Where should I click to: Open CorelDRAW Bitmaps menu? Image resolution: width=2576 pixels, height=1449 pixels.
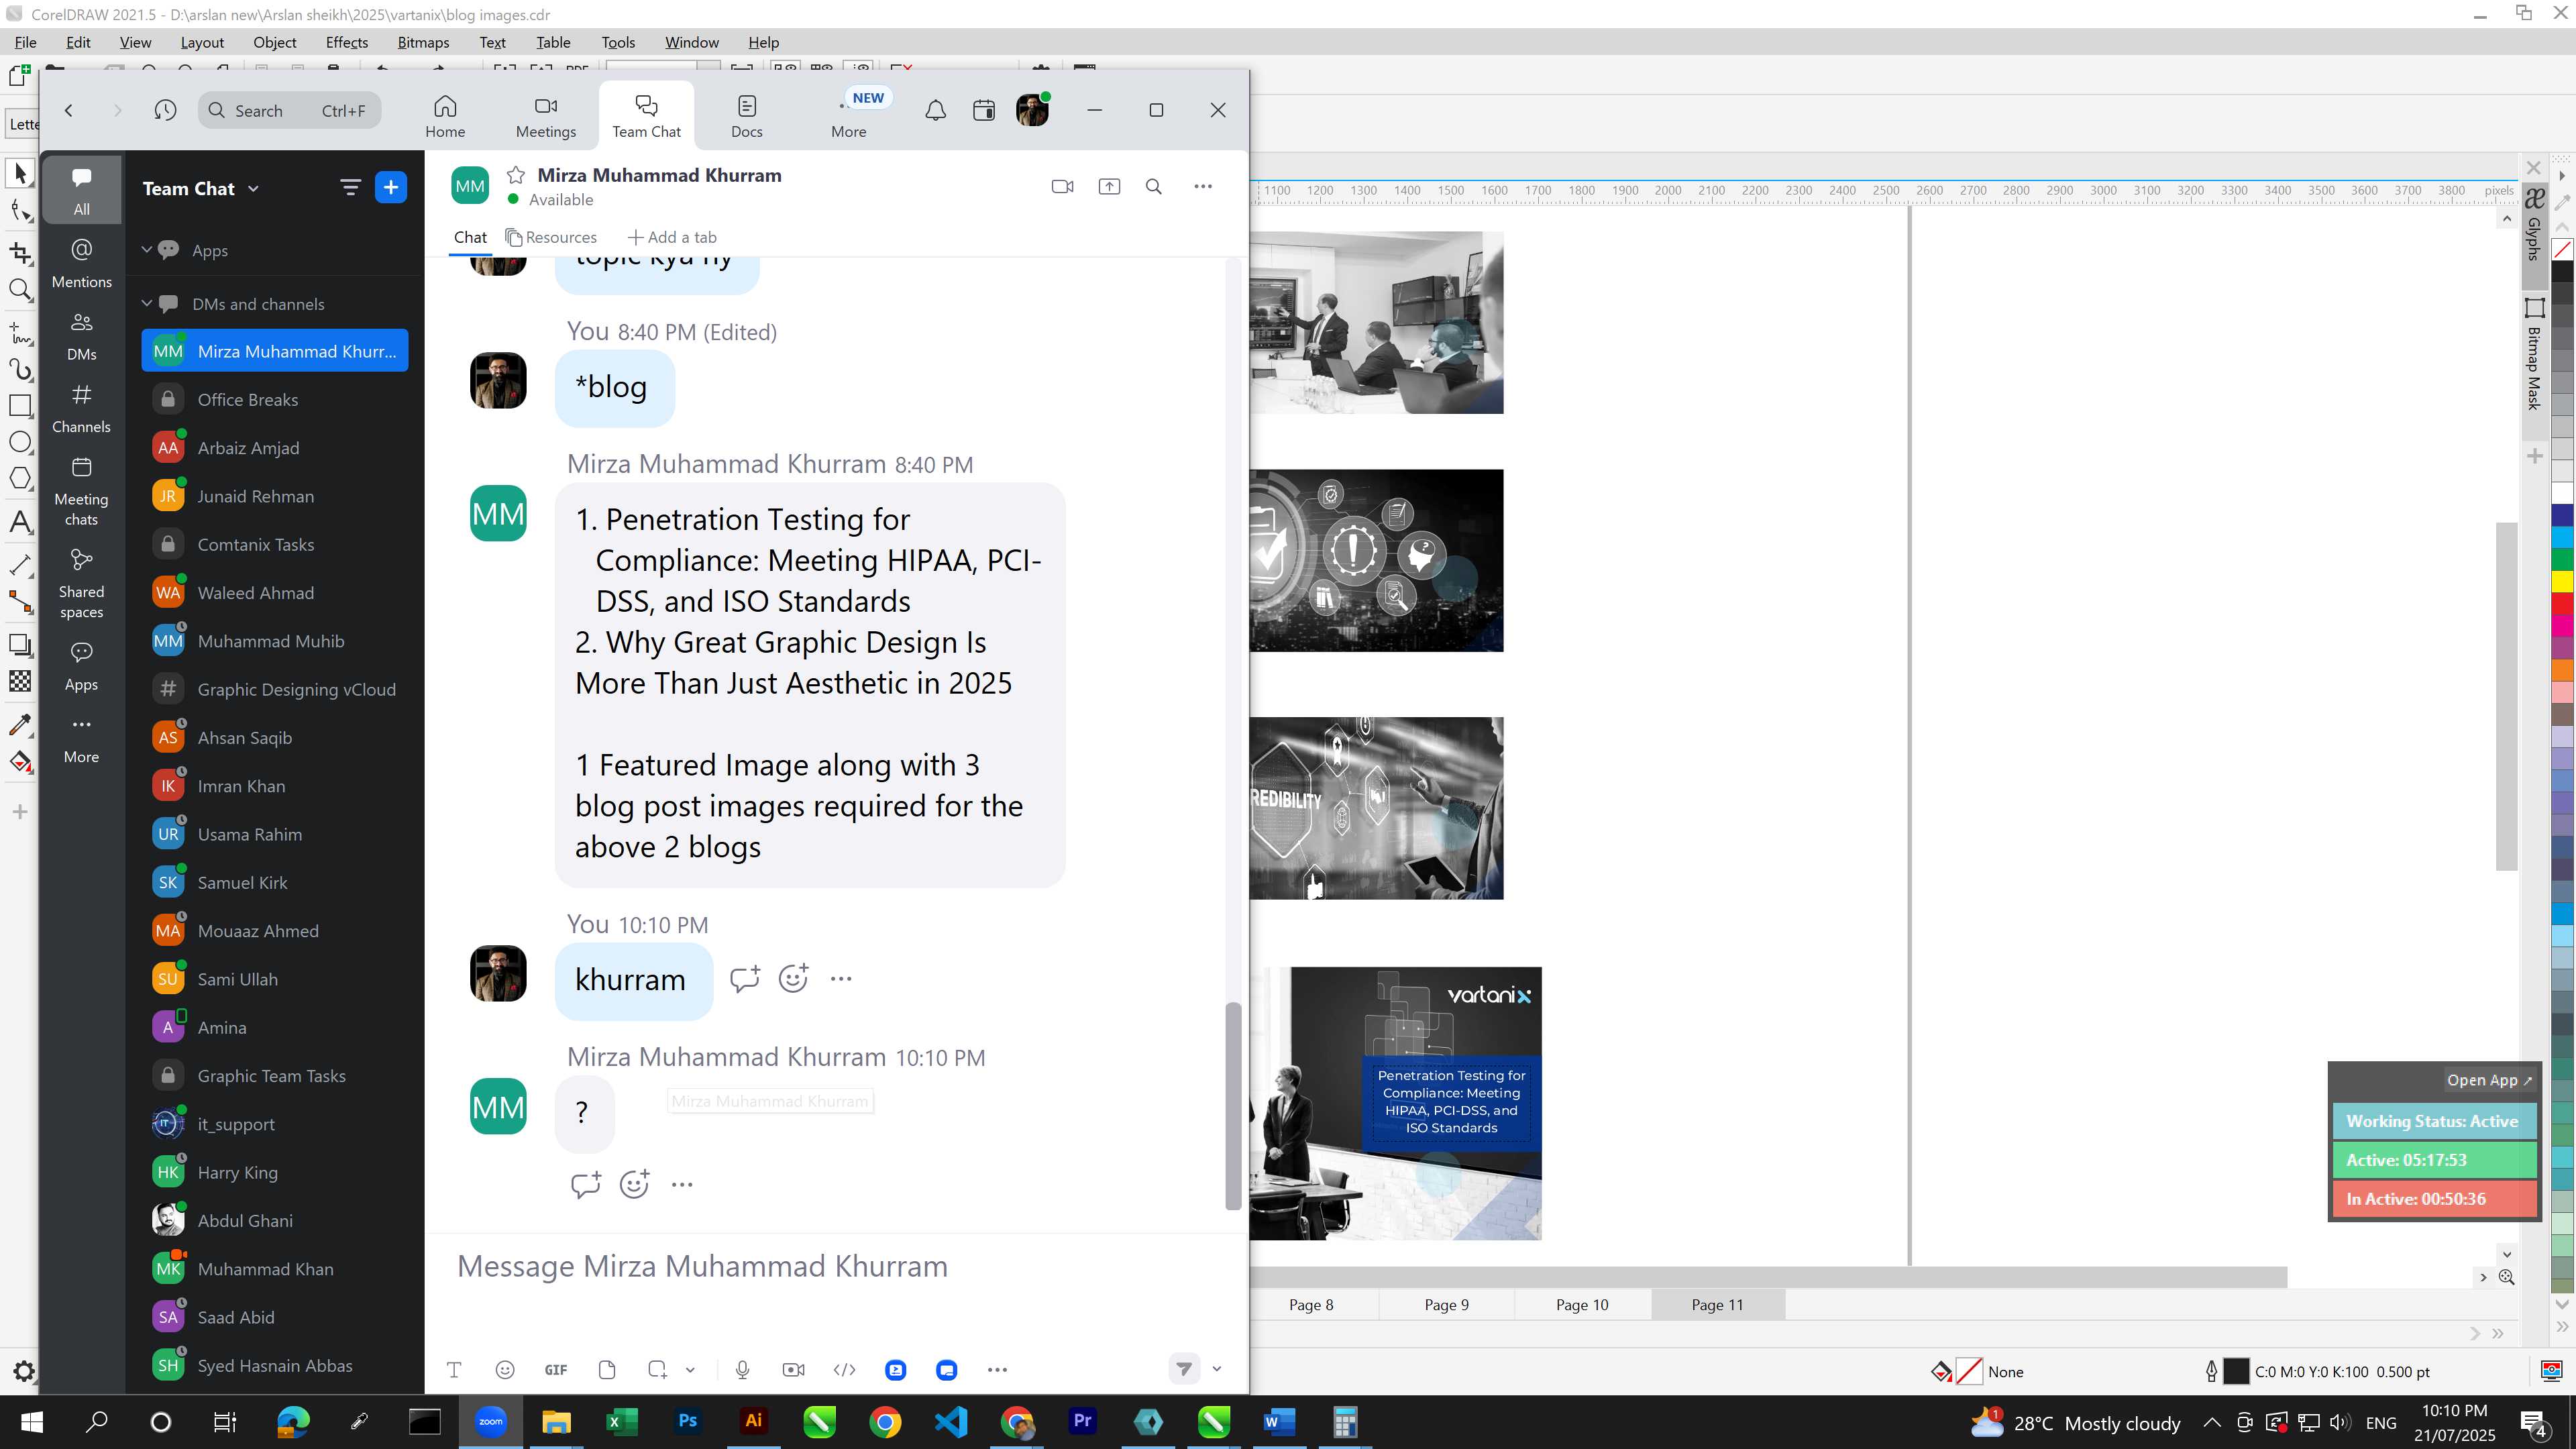coord(423,42)
